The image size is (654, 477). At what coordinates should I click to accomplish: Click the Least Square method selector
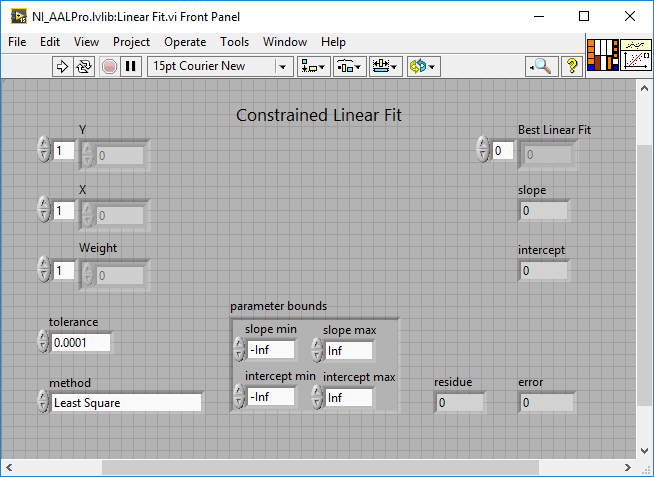pyautogui.click(x=126, y=402)
